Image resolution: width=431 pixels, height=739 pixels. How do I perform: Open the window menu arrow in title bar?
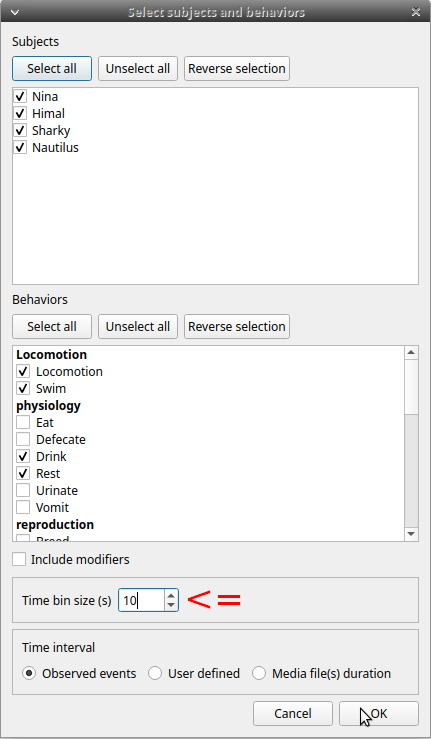click(14, 12)
